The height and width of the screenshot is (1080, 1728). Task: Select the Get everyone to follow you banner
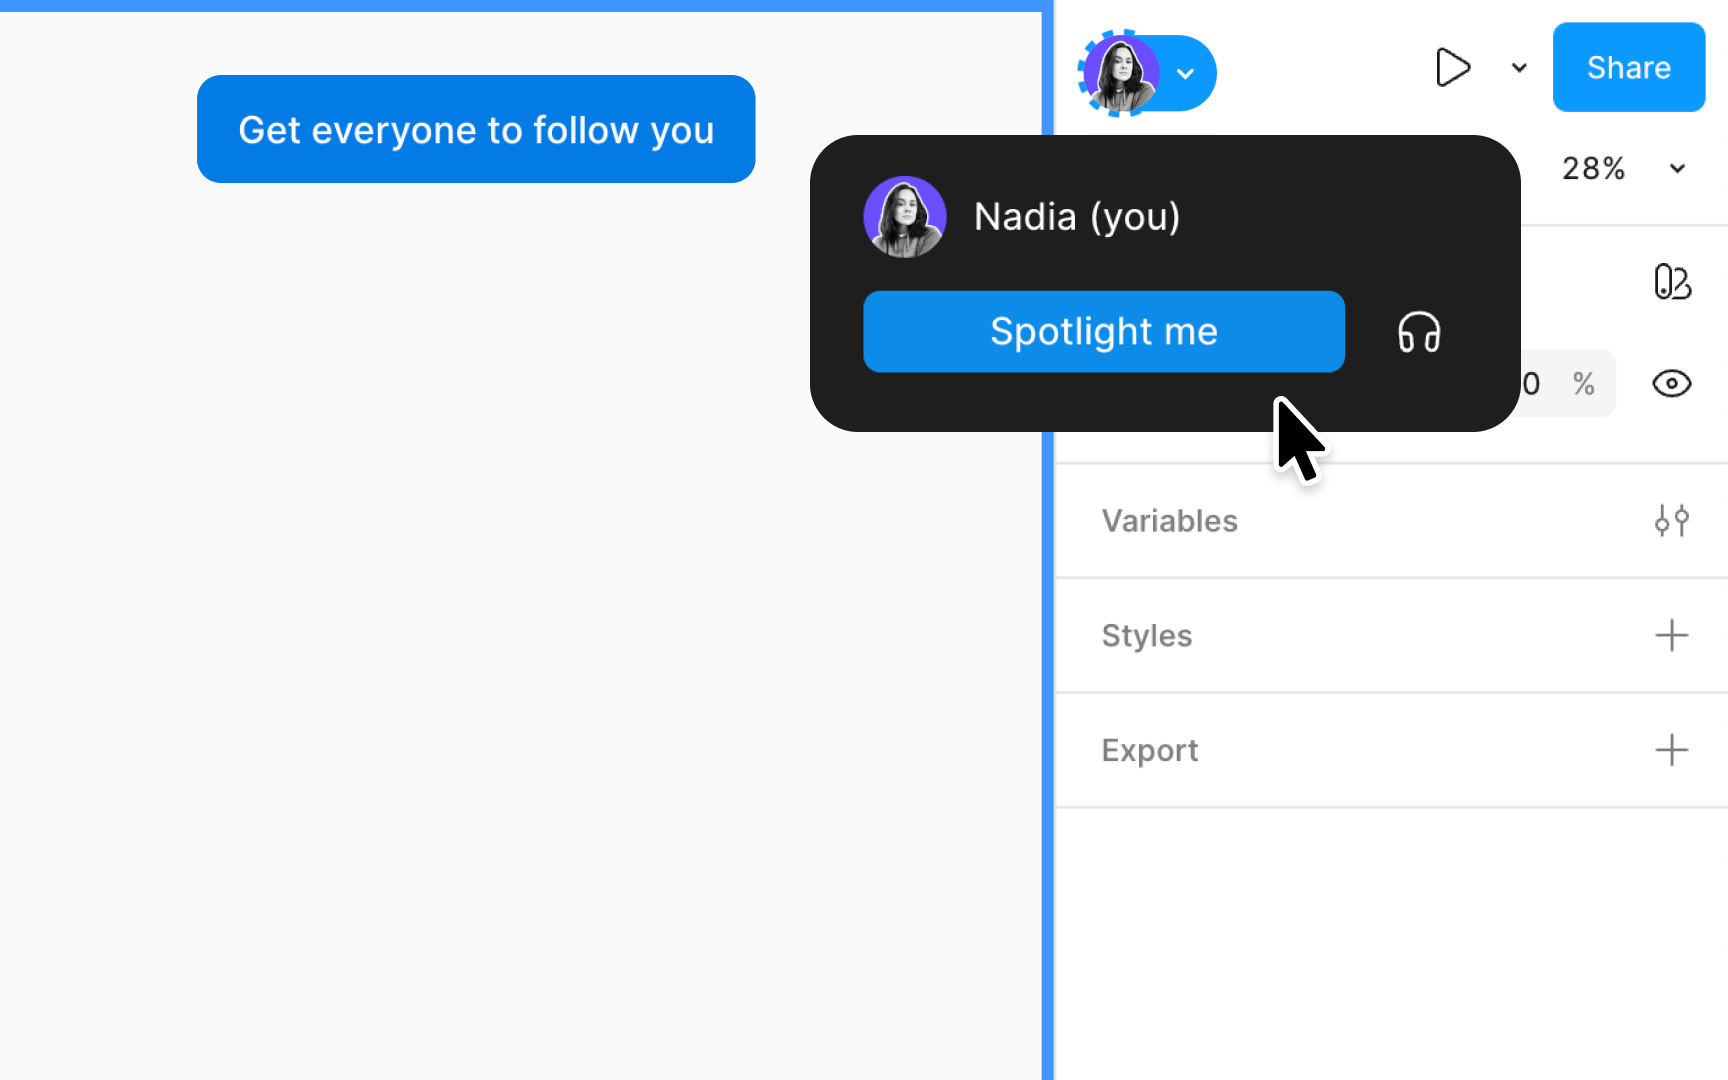click(x=476, y=129)
